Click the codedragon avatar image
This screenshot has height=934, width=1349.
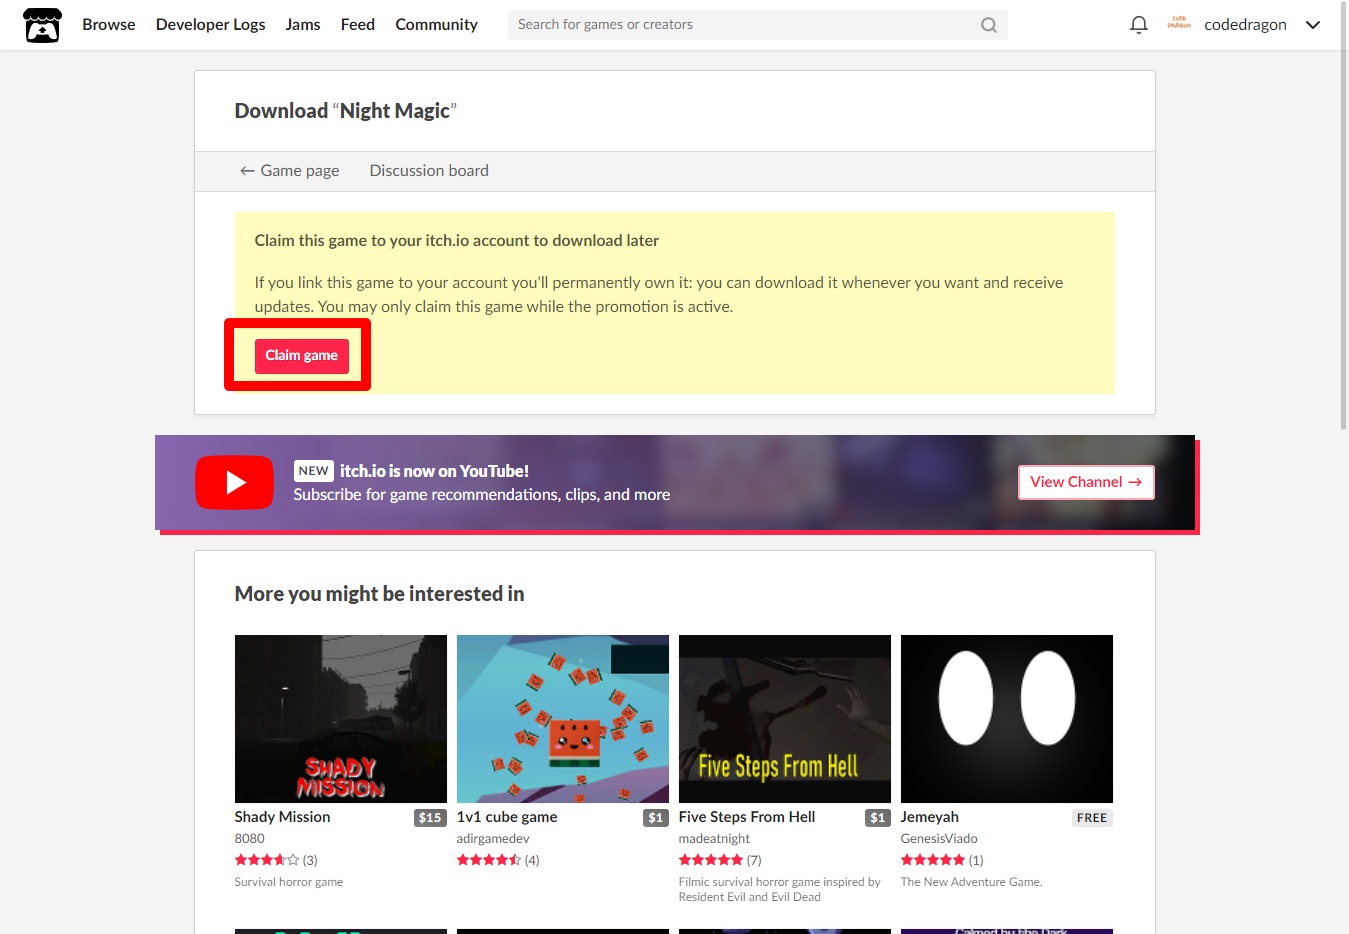click(x=1179, y=24)
